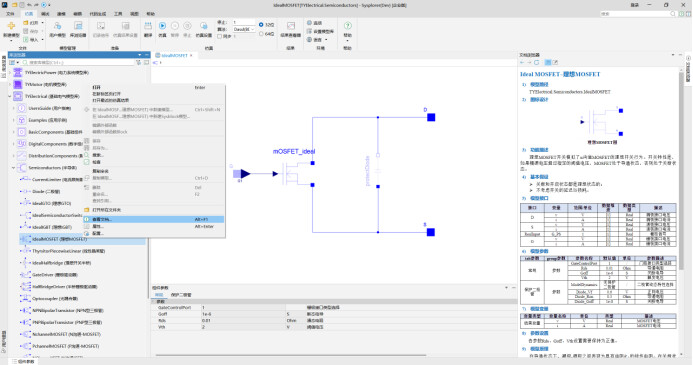Screen dimensions: 693x365
Task: Open the result viewer icon in ribbon
Action: (x=290, y=26)
